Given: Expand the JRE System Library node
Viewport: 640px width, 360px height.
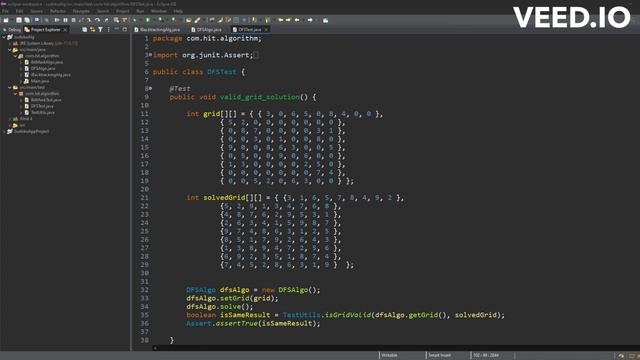Looking at the screenshot, I should (10, 43).
